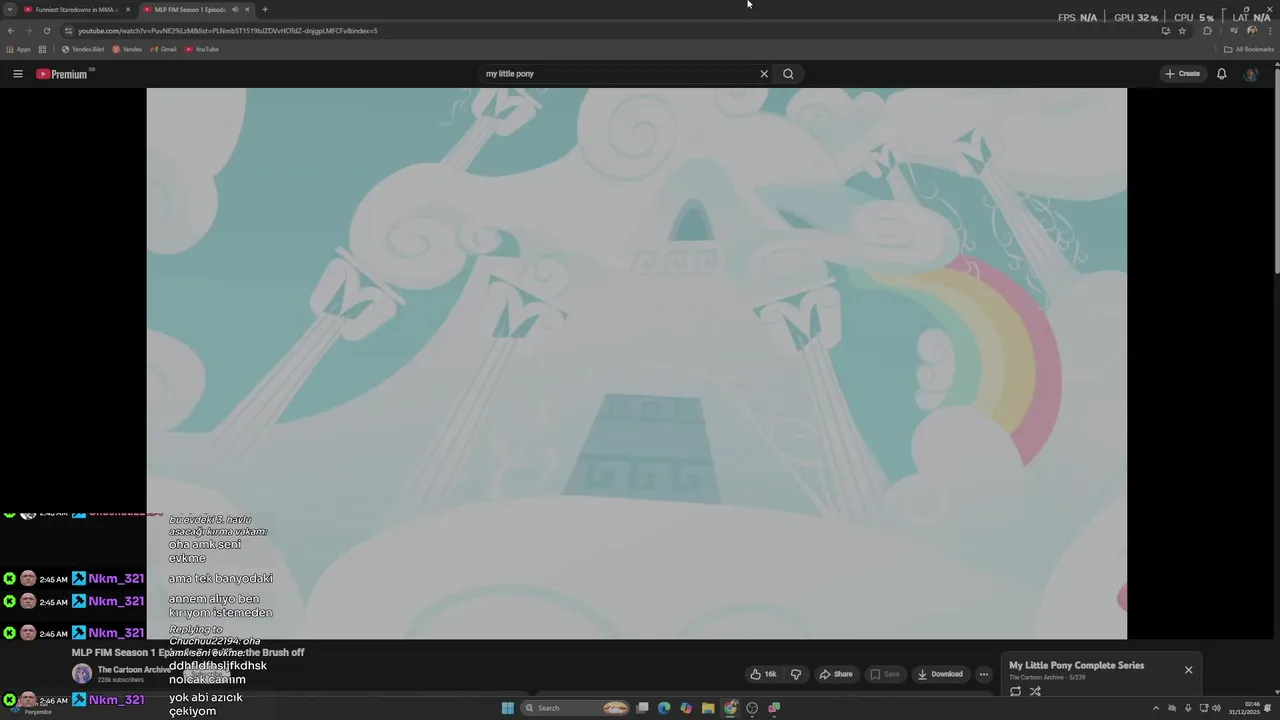Open the Apps bookmarks shortcut
This screenshot has height=720, width=1280.
19,49
